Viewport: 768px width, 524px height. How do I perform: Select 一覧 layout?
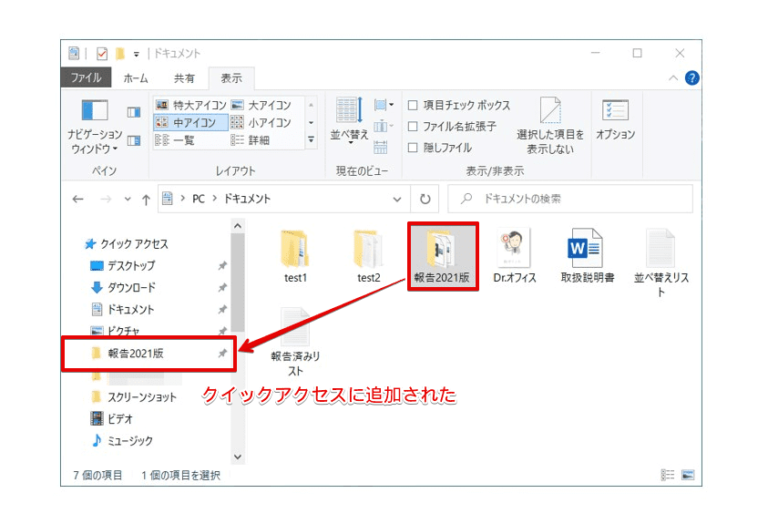click(175, 141)
